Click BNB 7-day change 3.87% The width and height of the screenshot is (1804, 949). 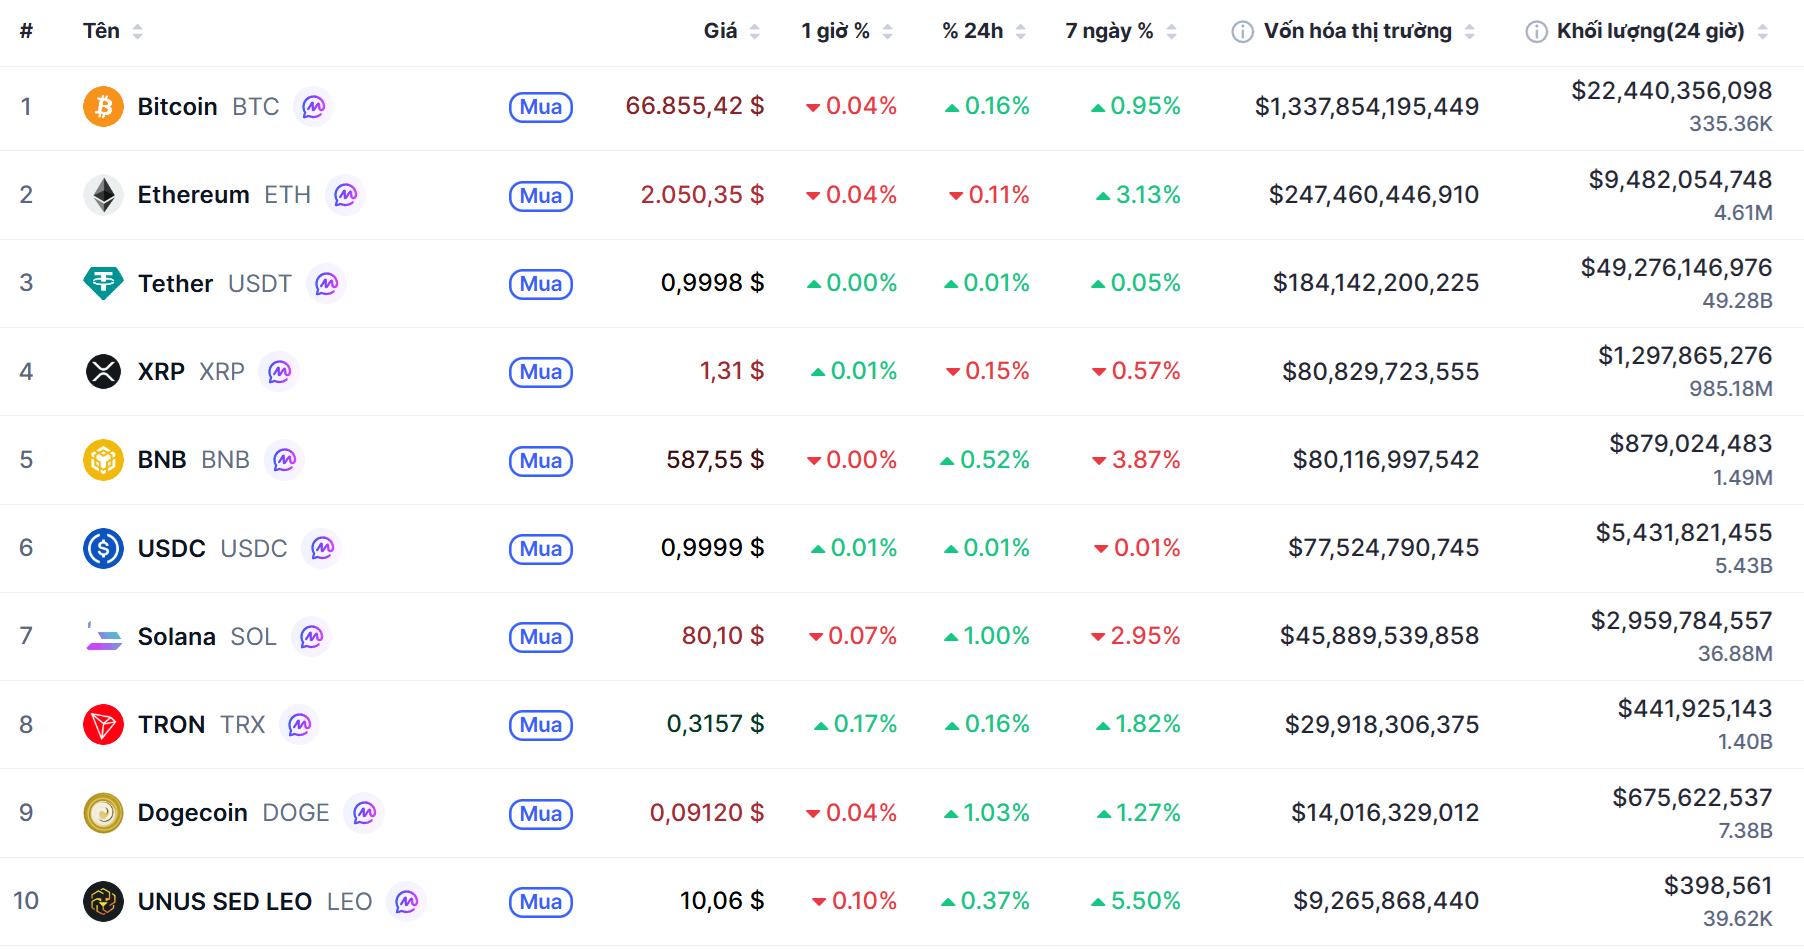tap(1136, 460)
